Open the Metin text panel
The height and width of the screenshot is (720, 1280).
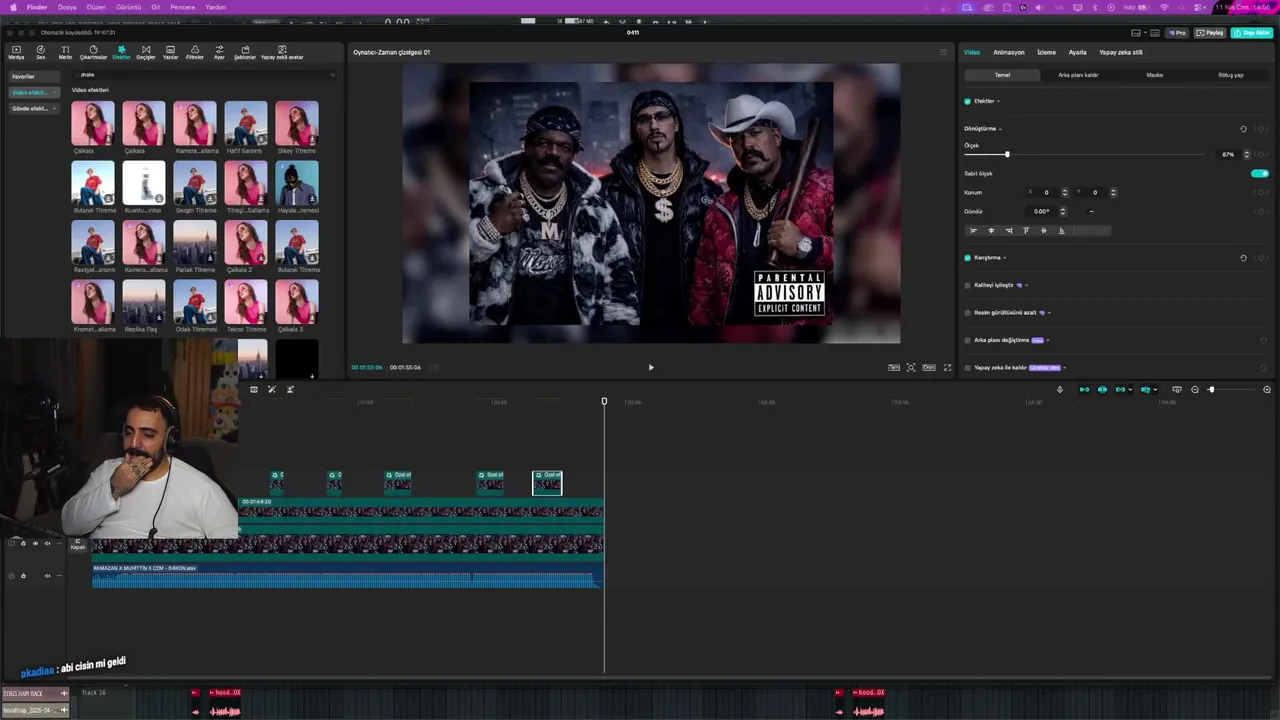click(x=65, y=52)
